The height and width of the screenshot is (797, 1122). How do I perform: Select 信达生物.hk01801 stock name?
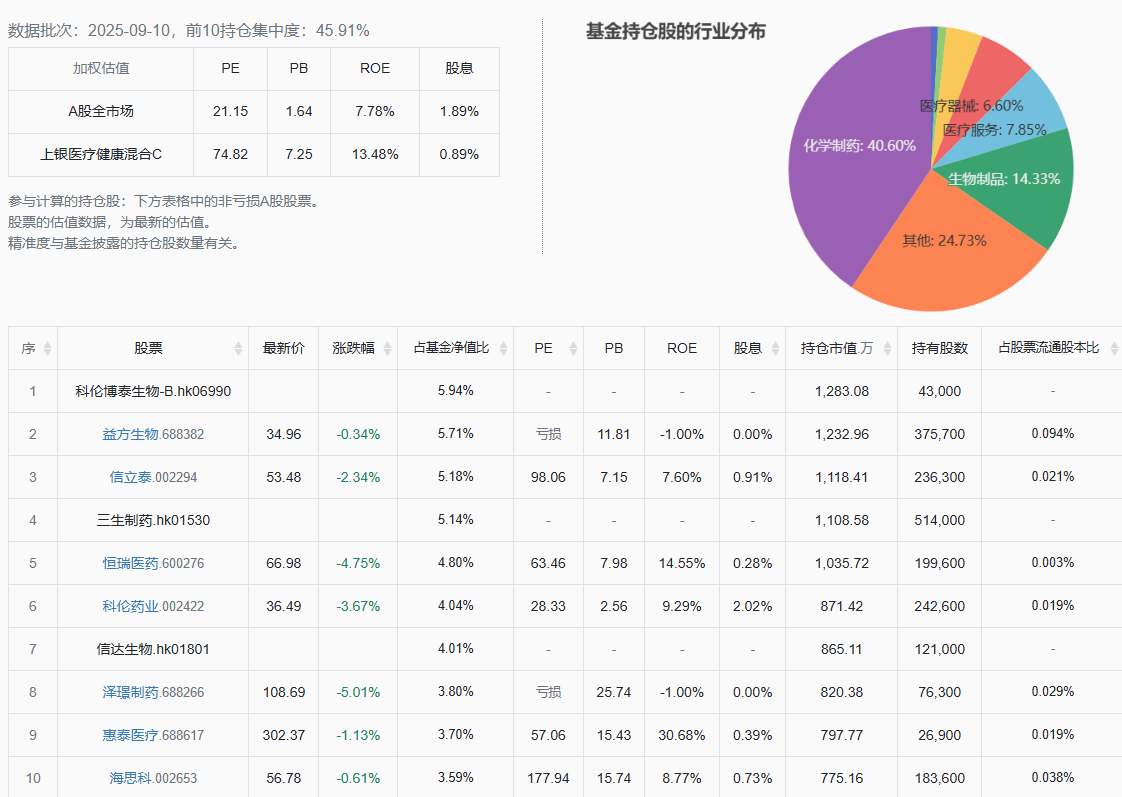pos(153,649)
